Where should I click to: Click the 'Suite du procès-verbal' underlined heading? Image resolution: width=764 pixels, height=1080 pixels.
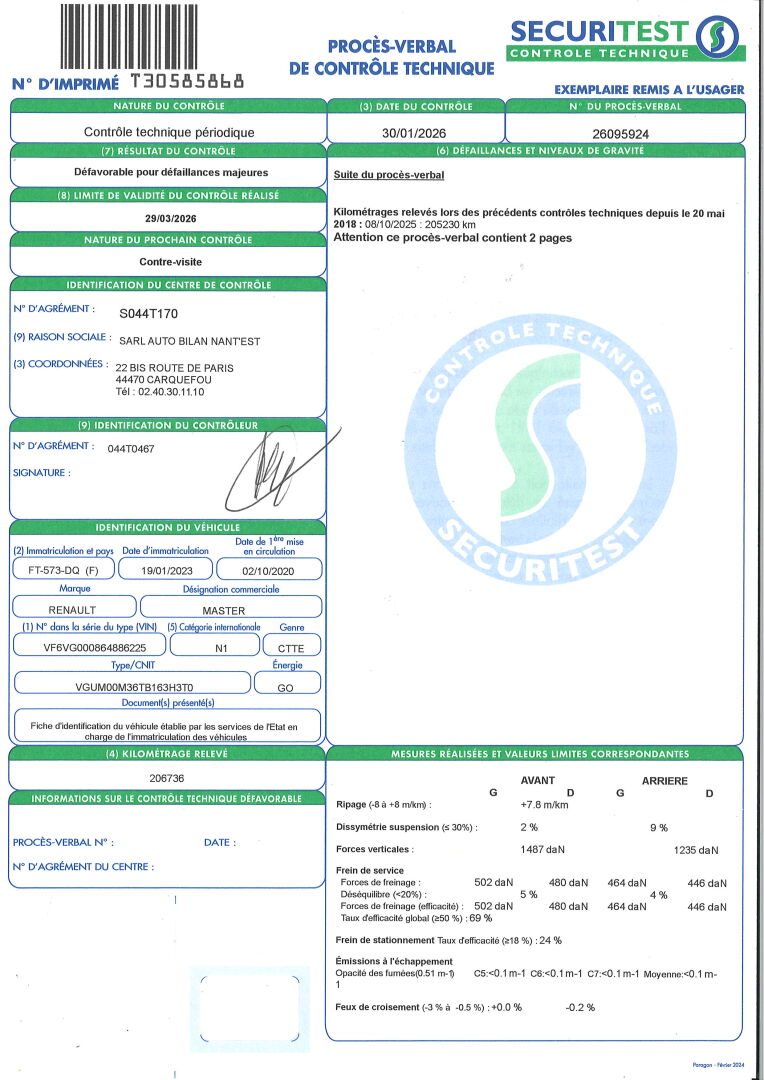point(388,176)
